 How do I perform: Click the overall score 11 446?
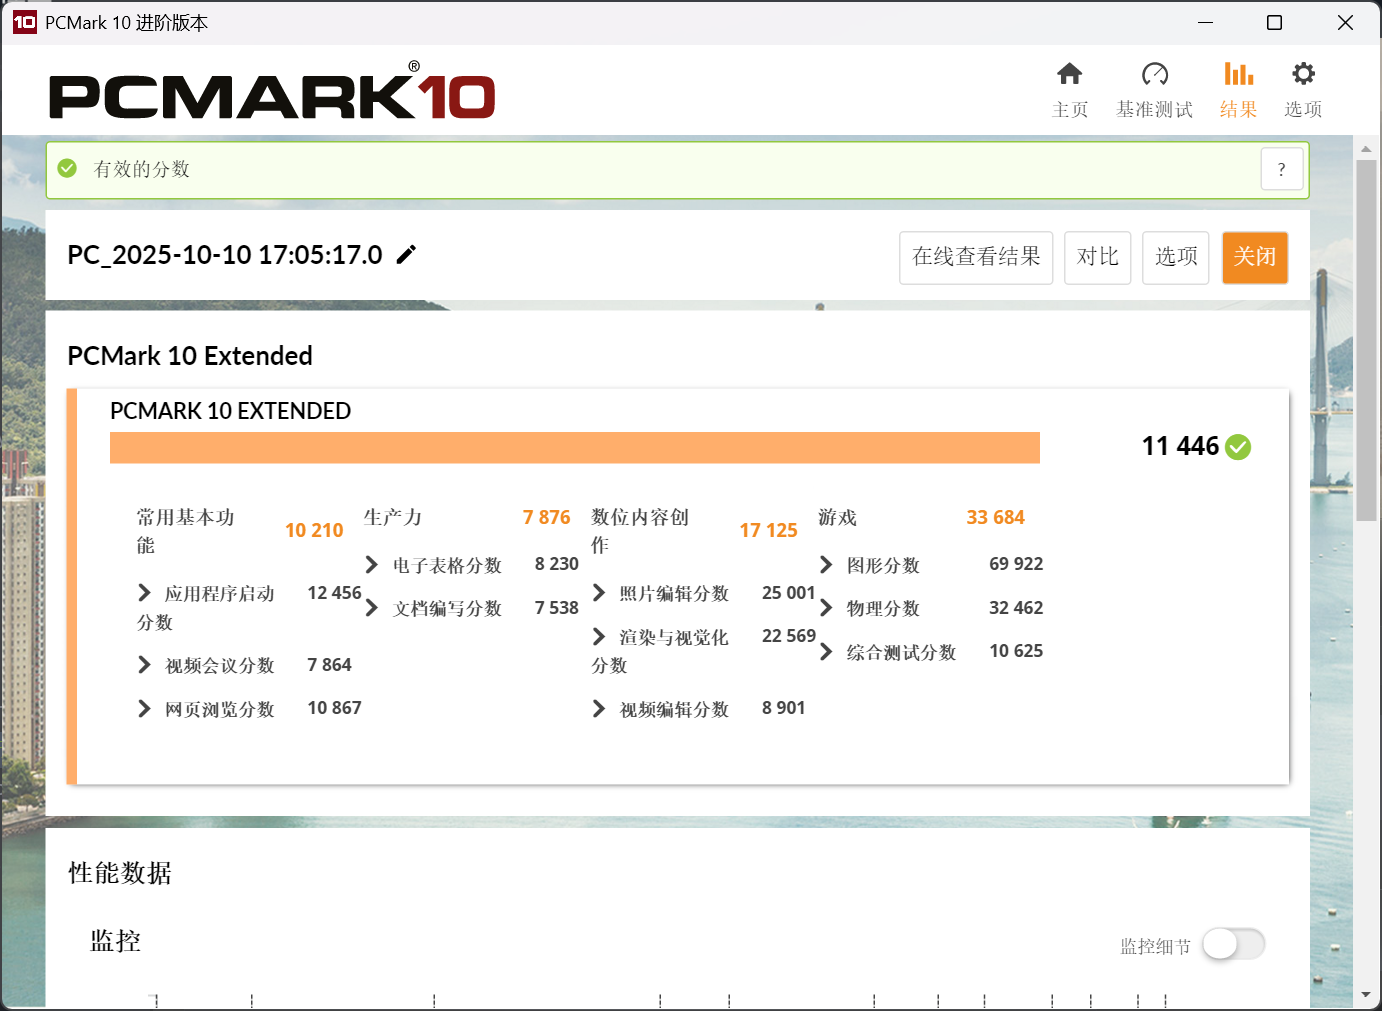coord(1180,446)
